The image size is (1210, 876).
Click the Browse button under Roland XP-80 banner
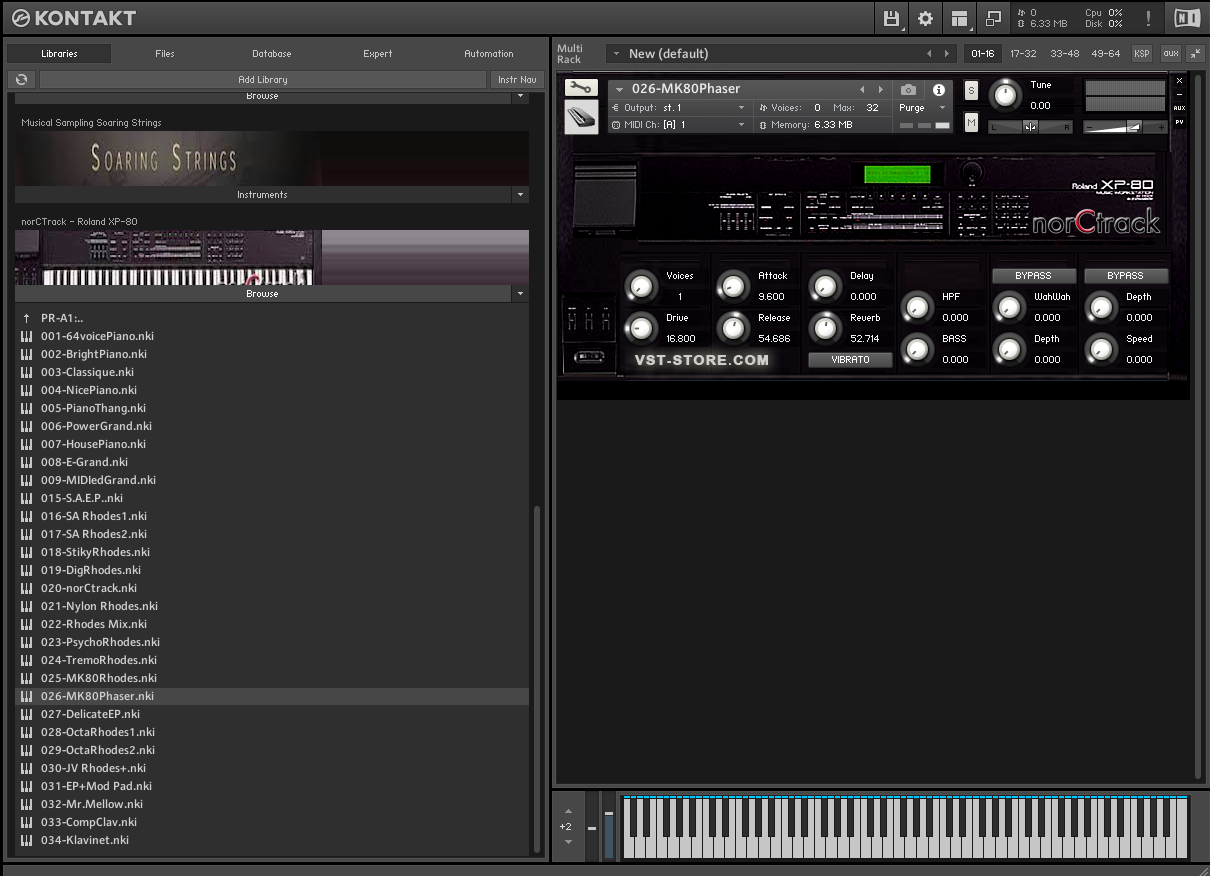pyautogui.click(x=262, y=294)
